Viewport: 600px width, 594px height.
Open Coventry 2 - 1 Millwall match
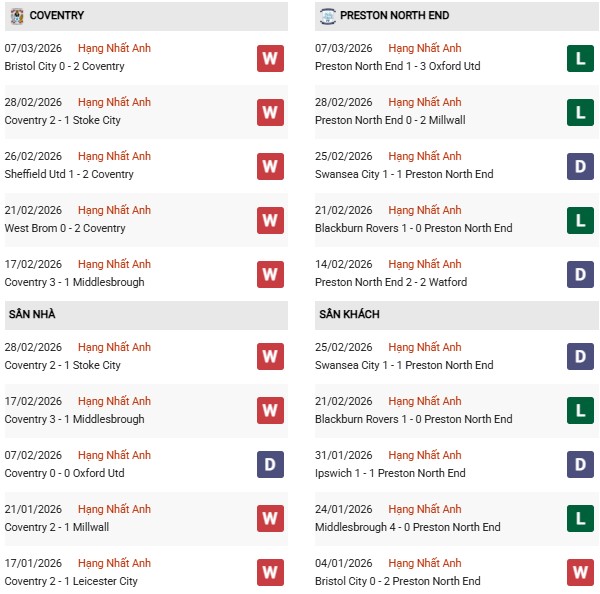tap(57, 528)
